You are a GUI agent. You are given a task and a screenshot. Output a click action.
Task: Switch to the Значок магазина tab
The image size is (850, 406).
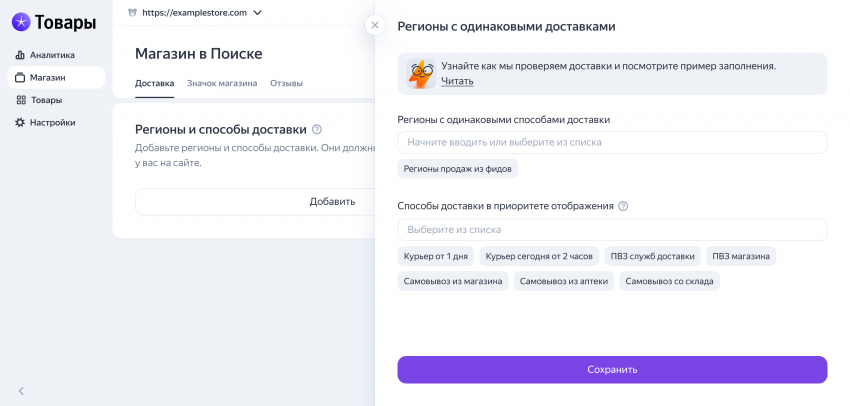222,83
